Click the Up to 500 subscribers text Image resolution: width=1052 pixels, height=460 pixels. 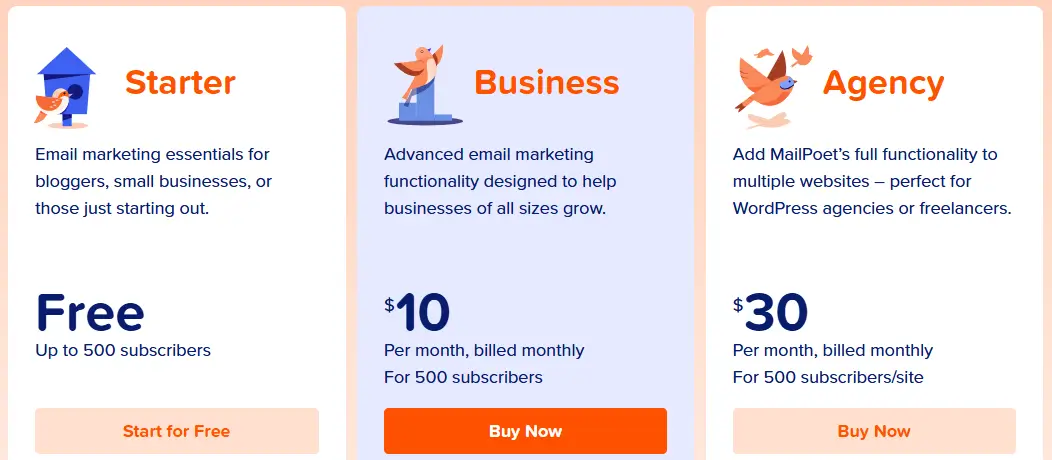[x=123, y=350]
